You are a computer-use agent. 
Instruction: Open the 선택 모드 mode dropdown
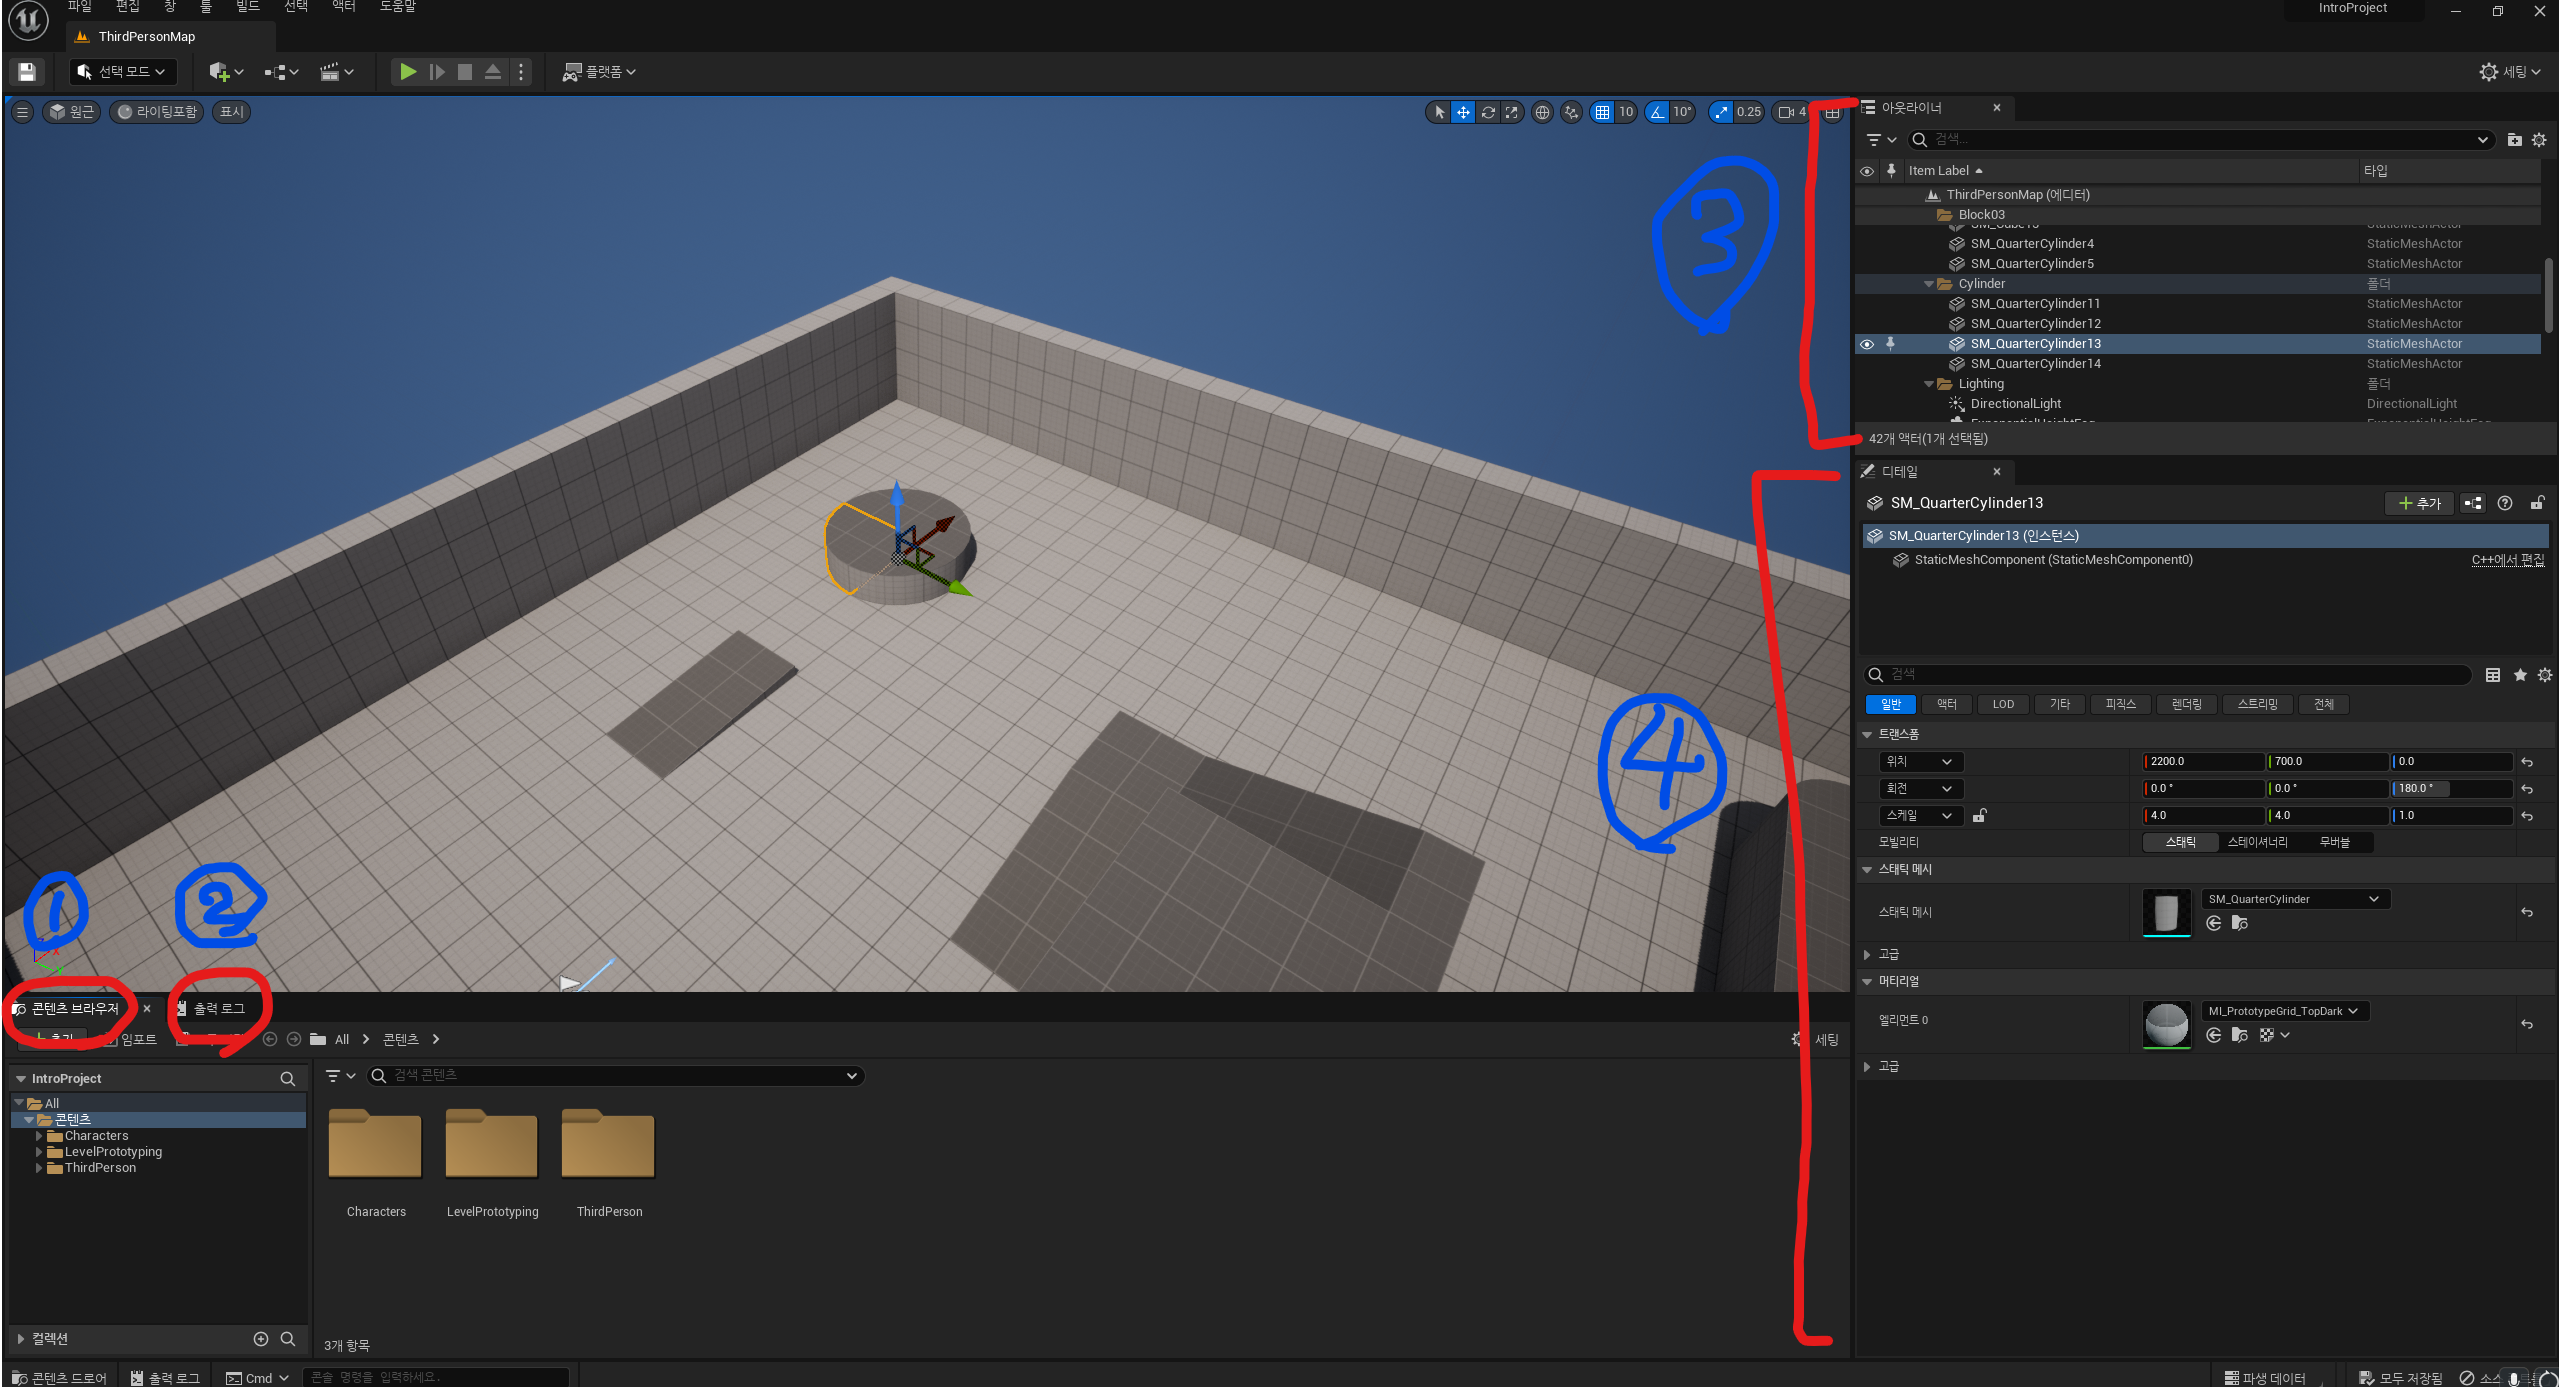(122, 72)
